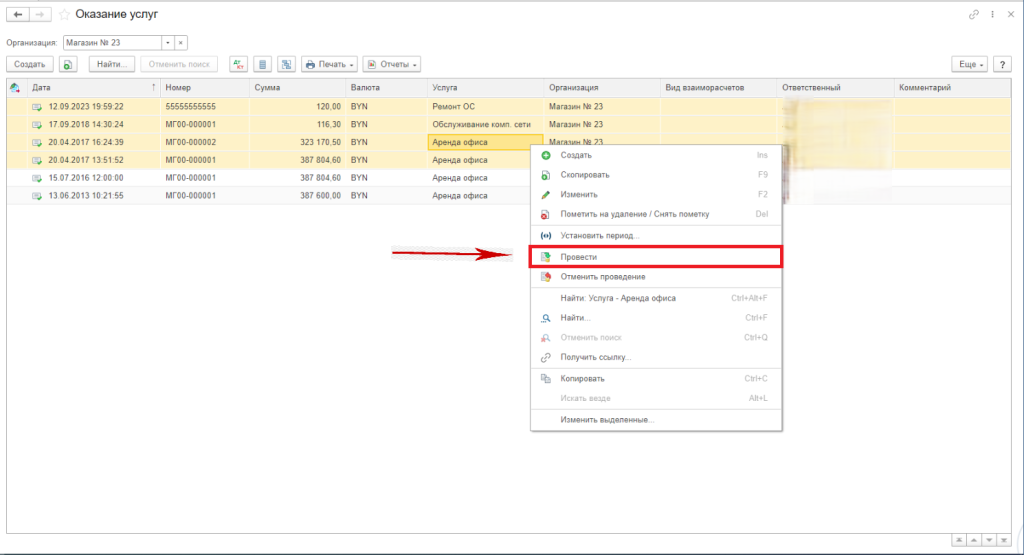Click the Найти... toolbar button
Screen dimensions: 1024x555
click(x=111, y=64)
